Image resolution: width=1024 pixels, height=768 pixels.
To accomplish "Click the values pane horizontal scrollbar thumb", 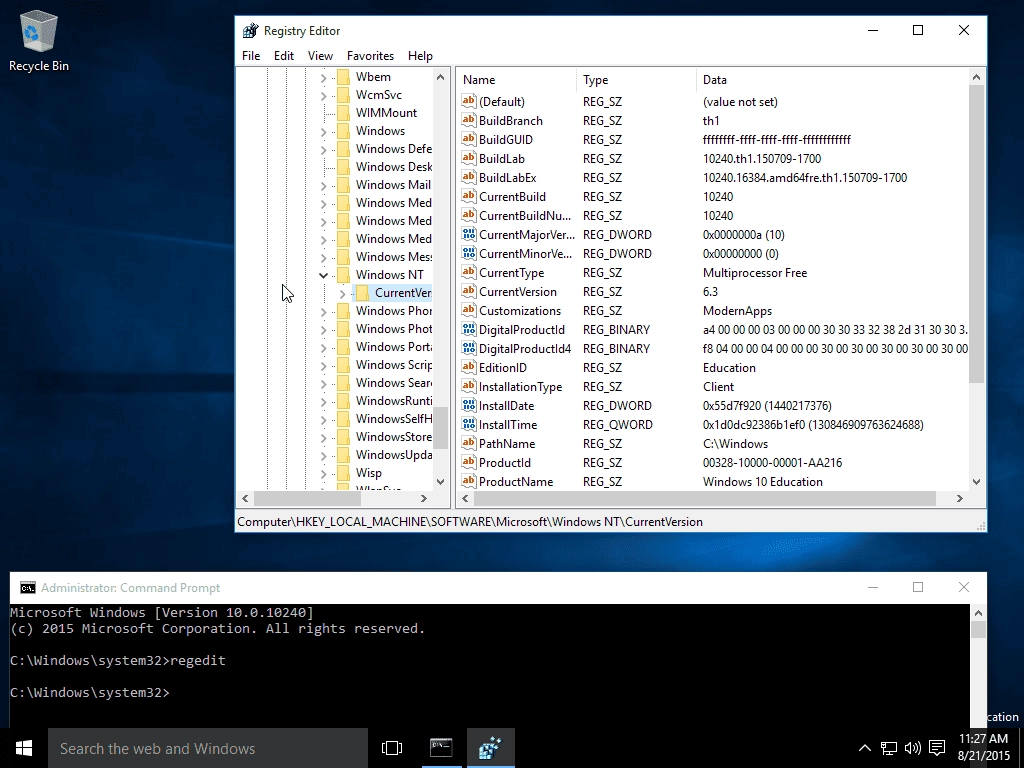I will [705, 498].
